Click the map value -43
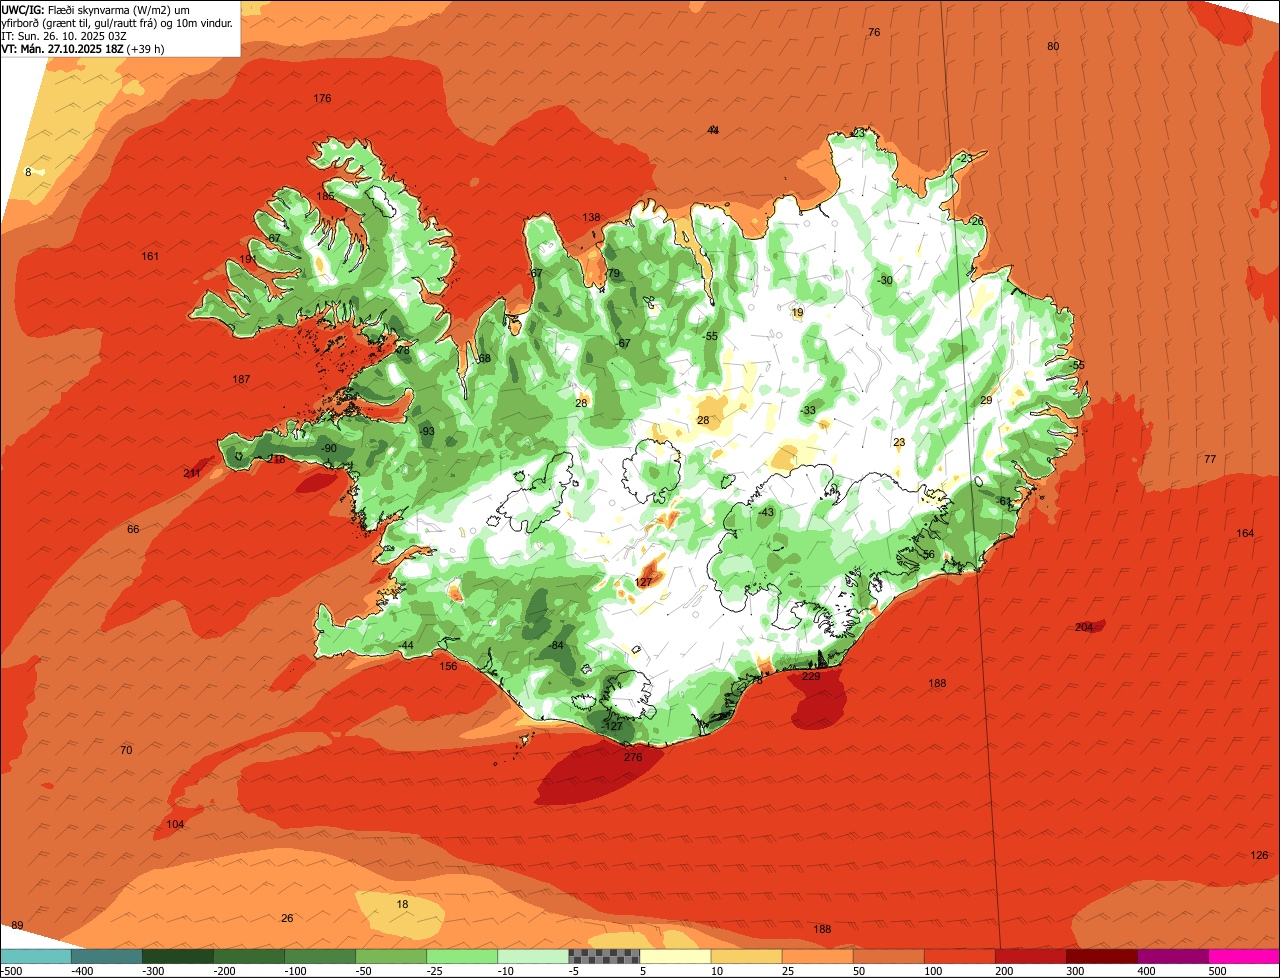 point(766,512)
